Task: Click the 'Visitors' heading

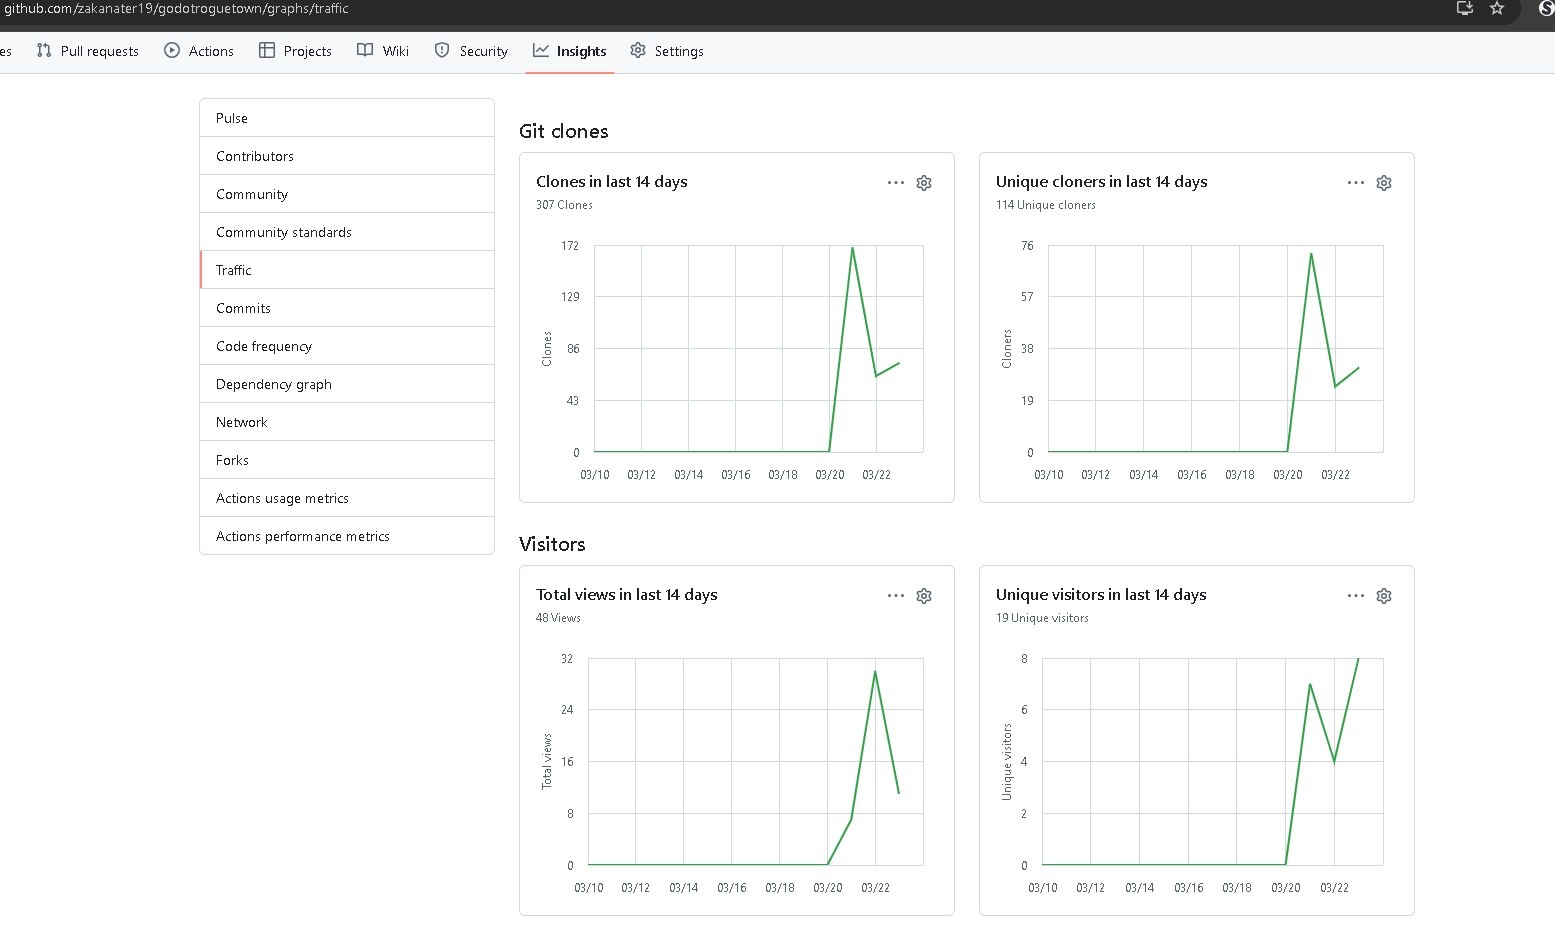Action: 552,544
